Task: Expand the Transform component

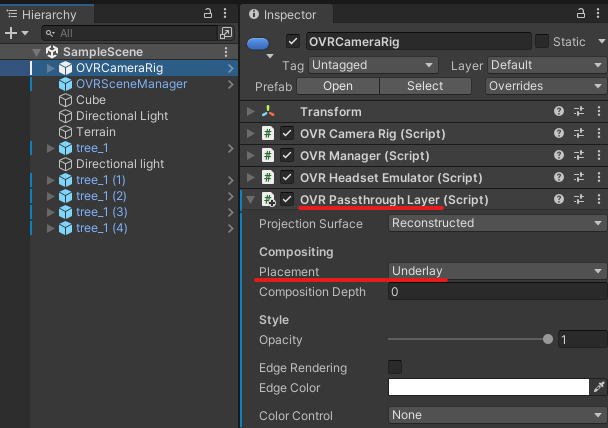Action: click(x=251, y=112)
